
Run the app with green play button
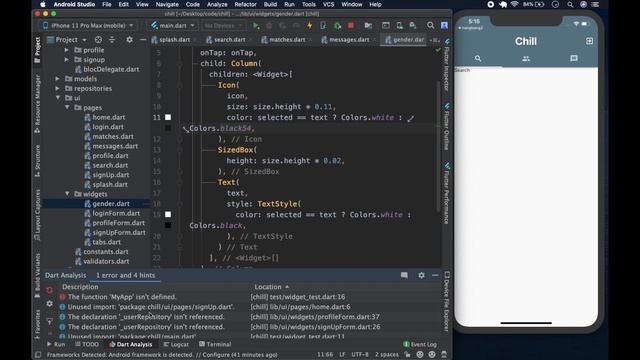(x=256, y=25)
